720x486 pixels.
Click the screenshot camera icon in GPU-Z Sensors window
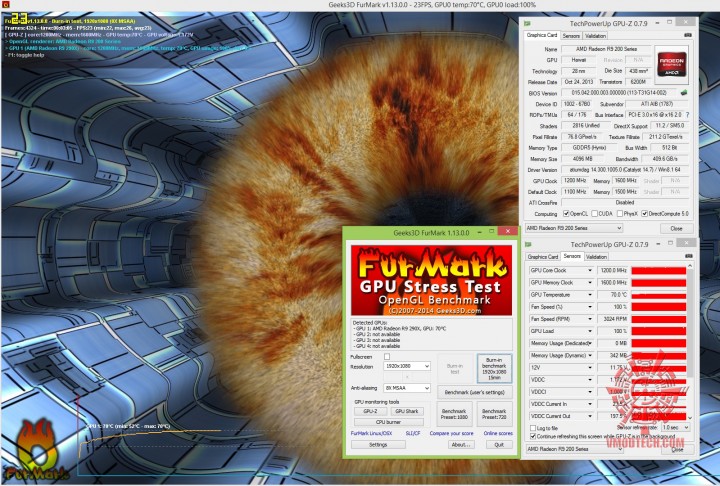coord(688,256)
